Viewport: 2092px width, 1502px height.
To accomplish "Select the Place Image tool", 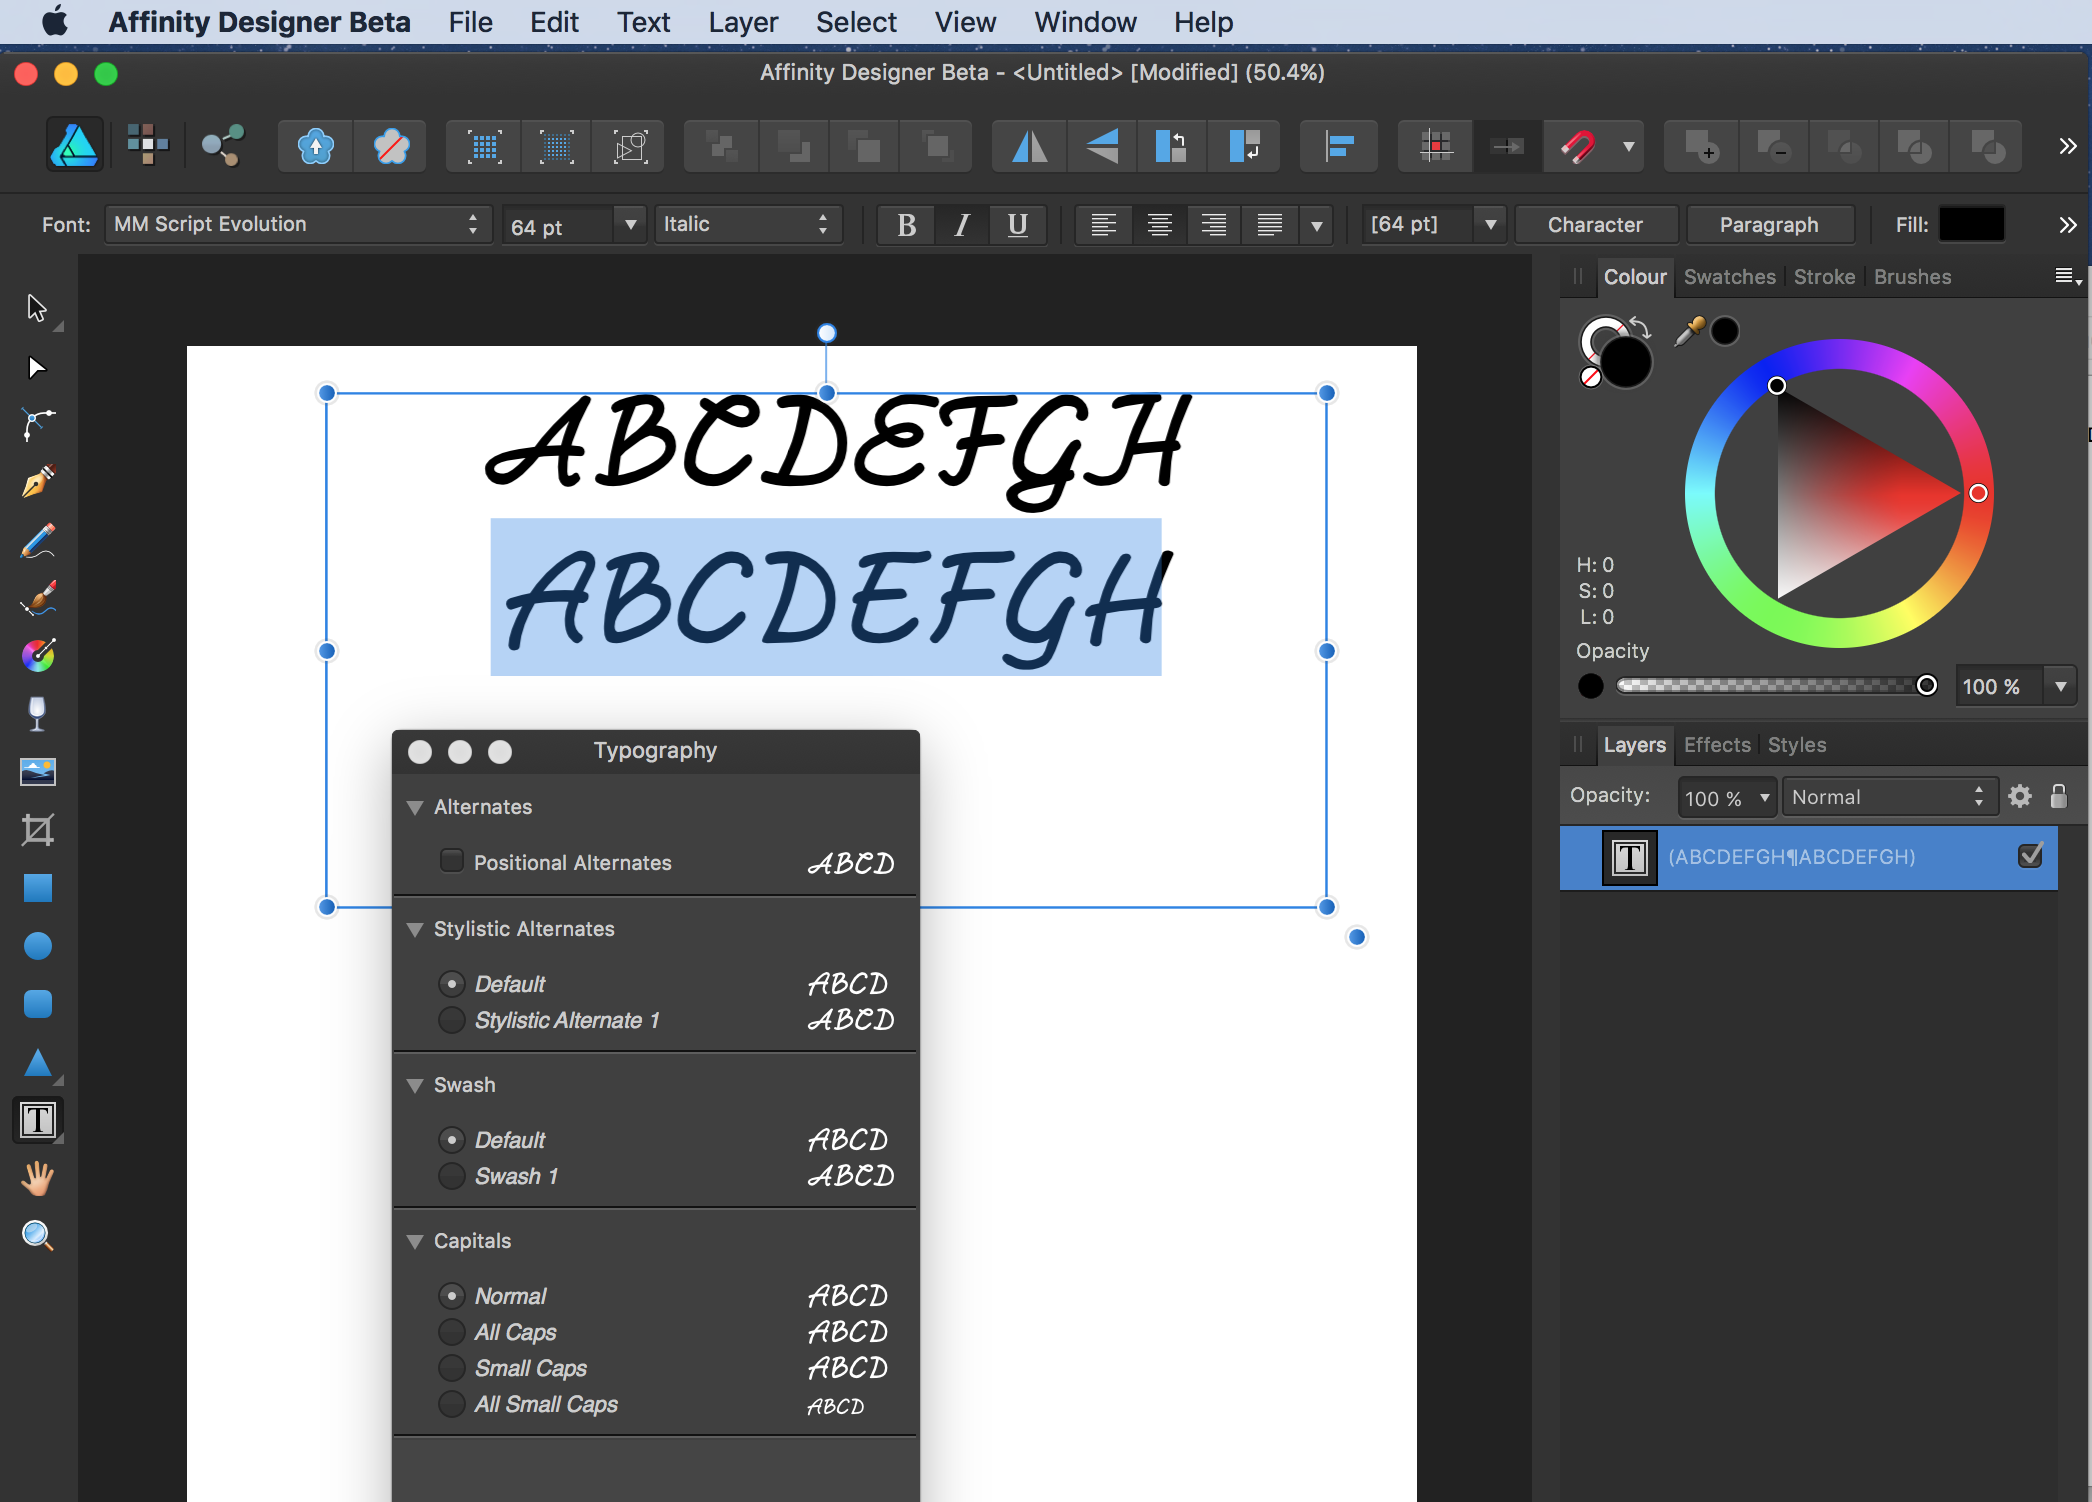I will pyautogui.click(x=37, y=772).
